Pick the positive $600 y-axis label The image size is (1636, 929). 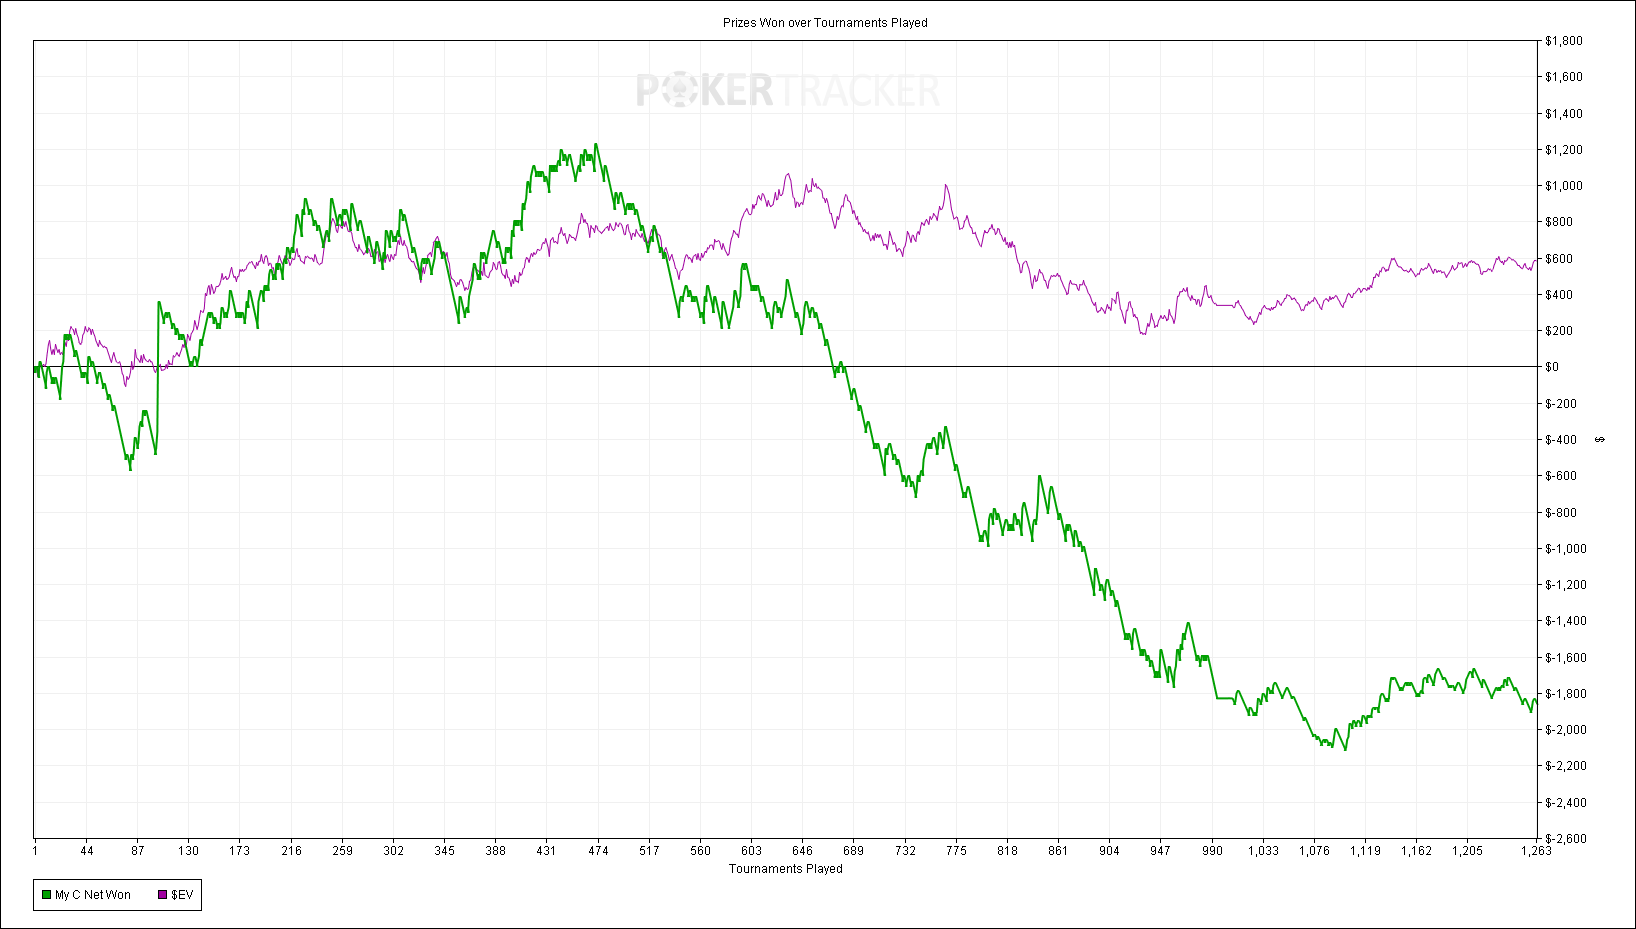(x=1560, y=259)
